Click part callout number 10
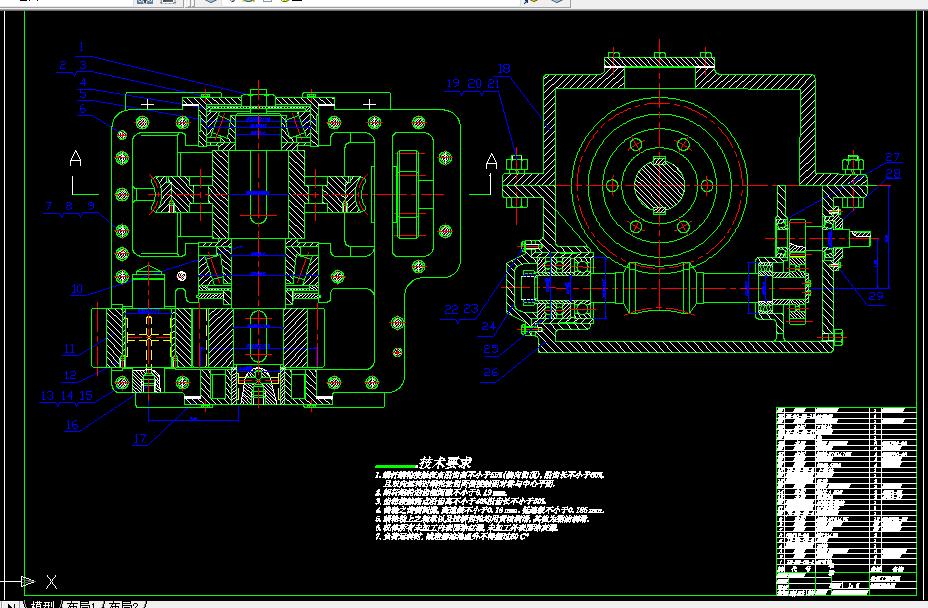Viewport: 928px width, 608px height. click(77, 289)
